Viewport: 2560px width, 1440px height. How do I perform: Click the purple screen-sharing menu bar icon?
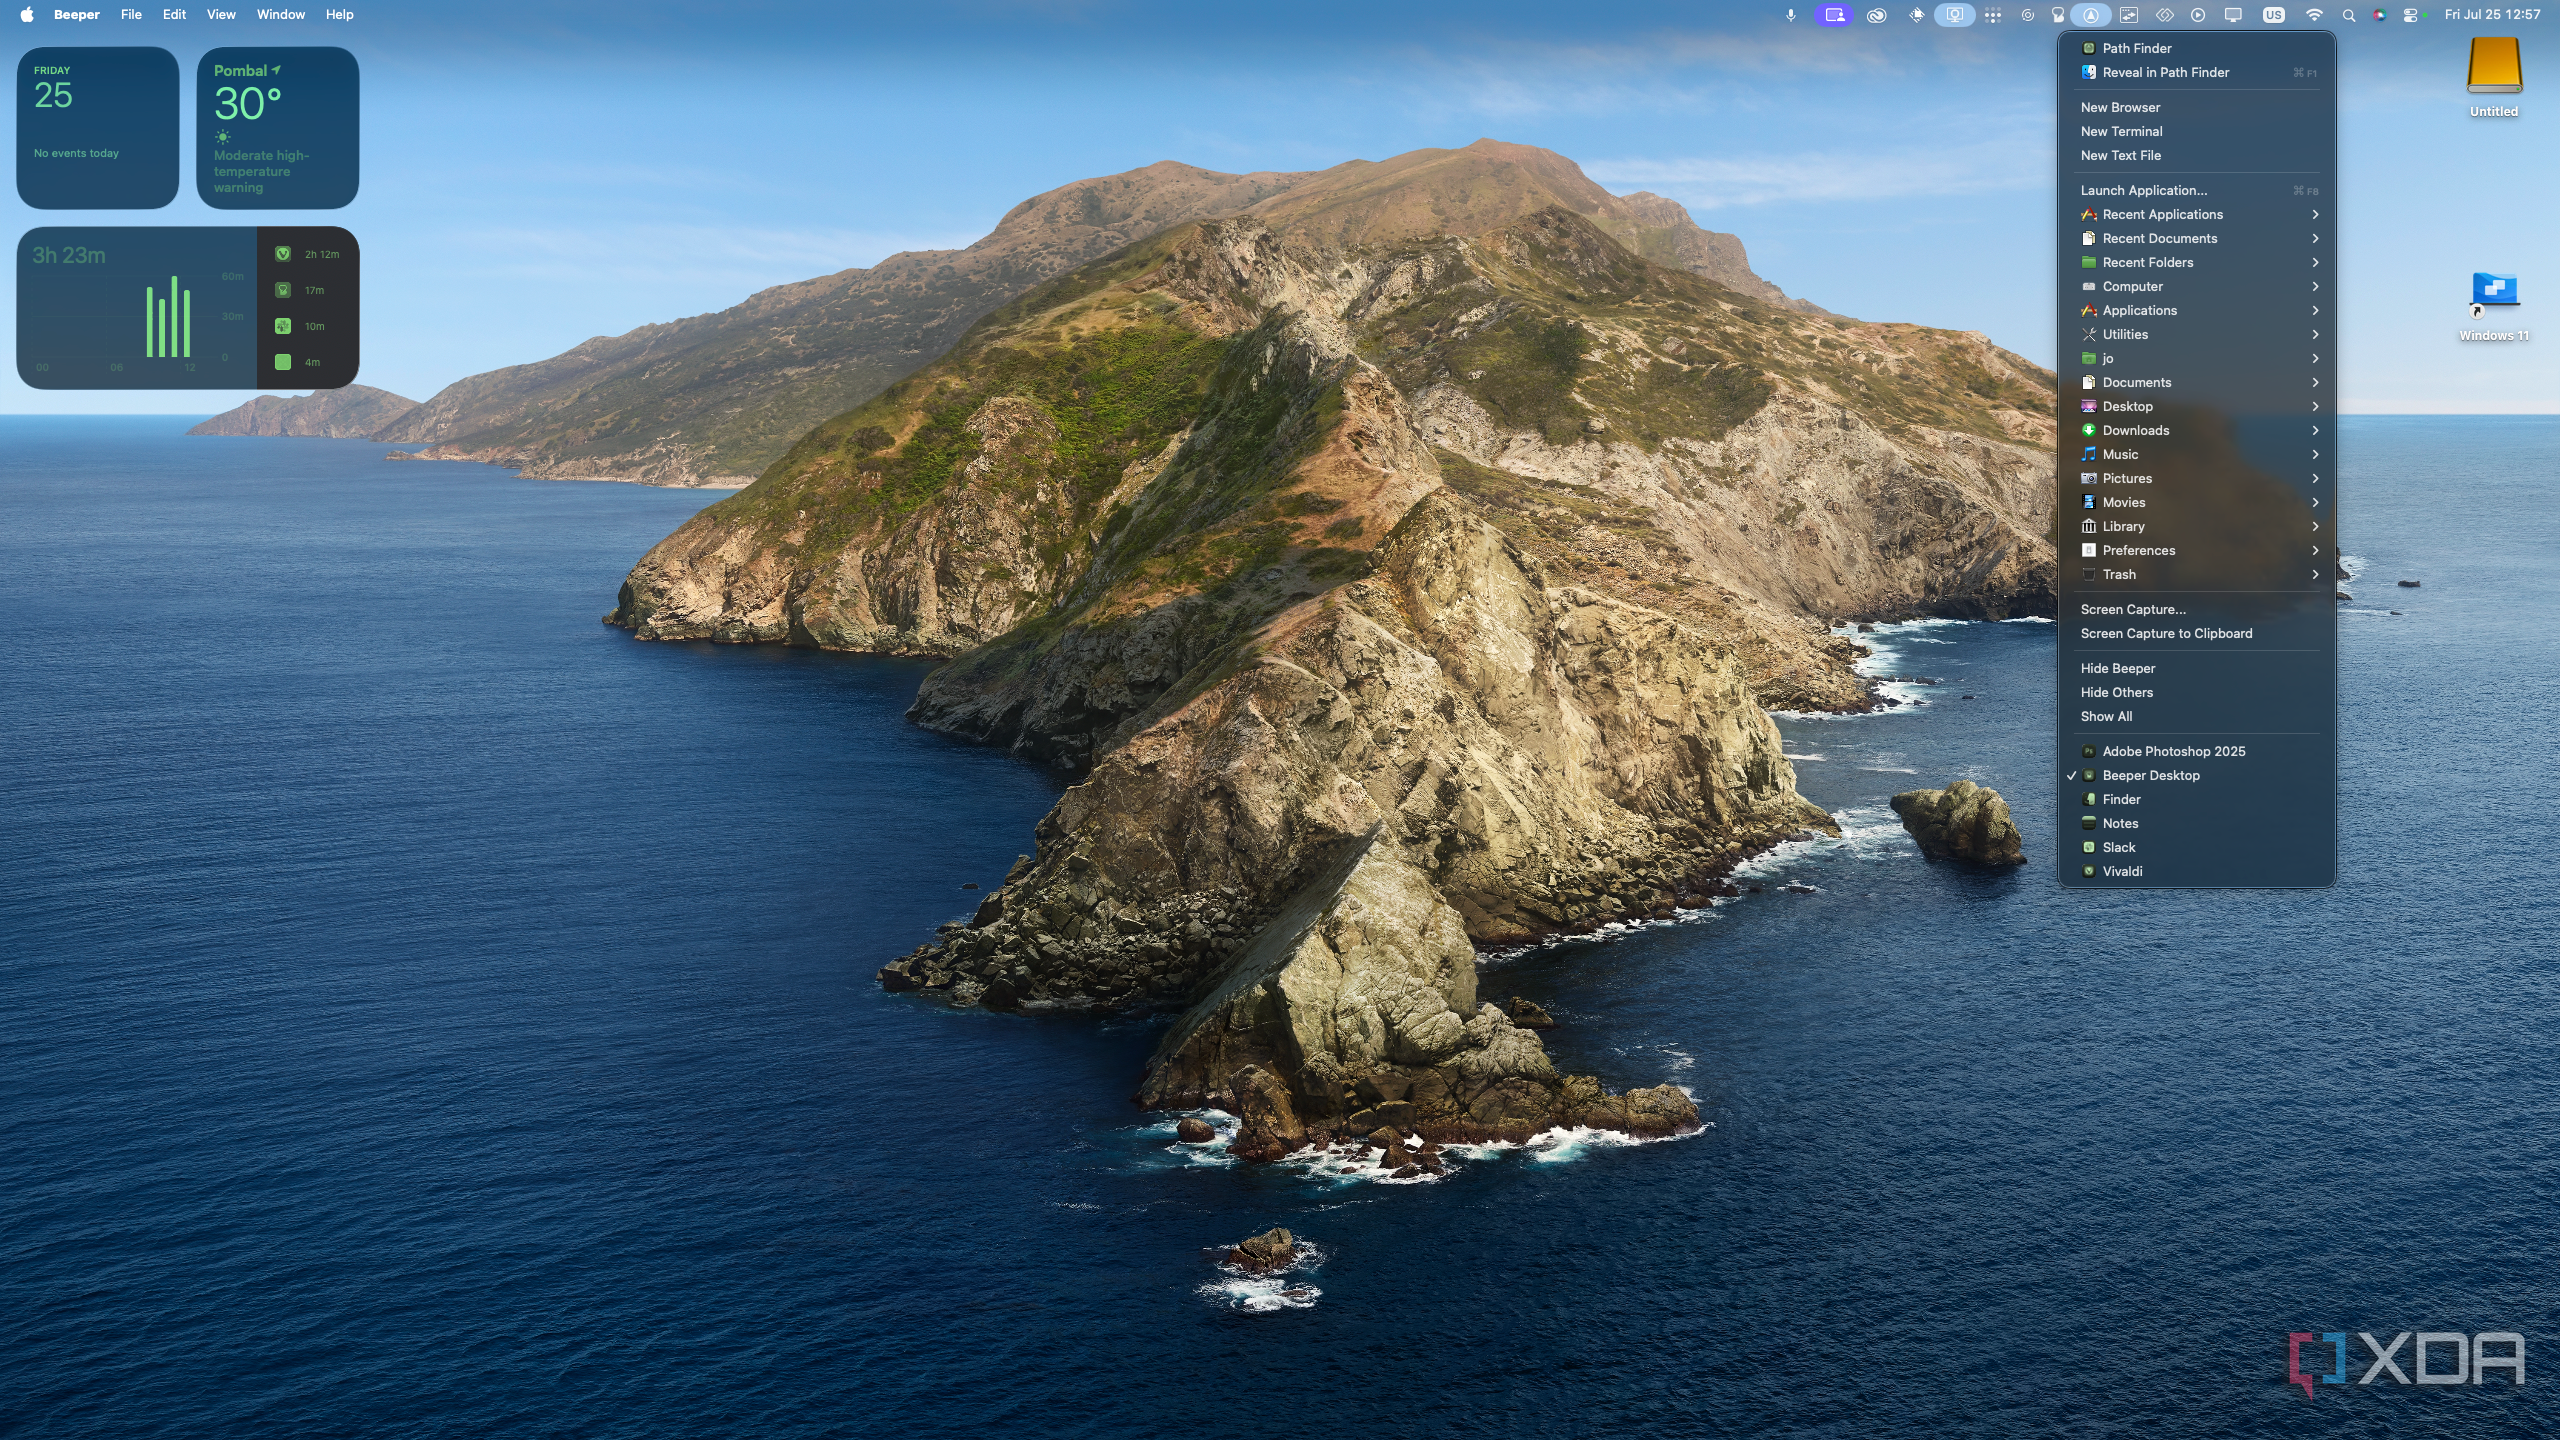coord(1833,15)
